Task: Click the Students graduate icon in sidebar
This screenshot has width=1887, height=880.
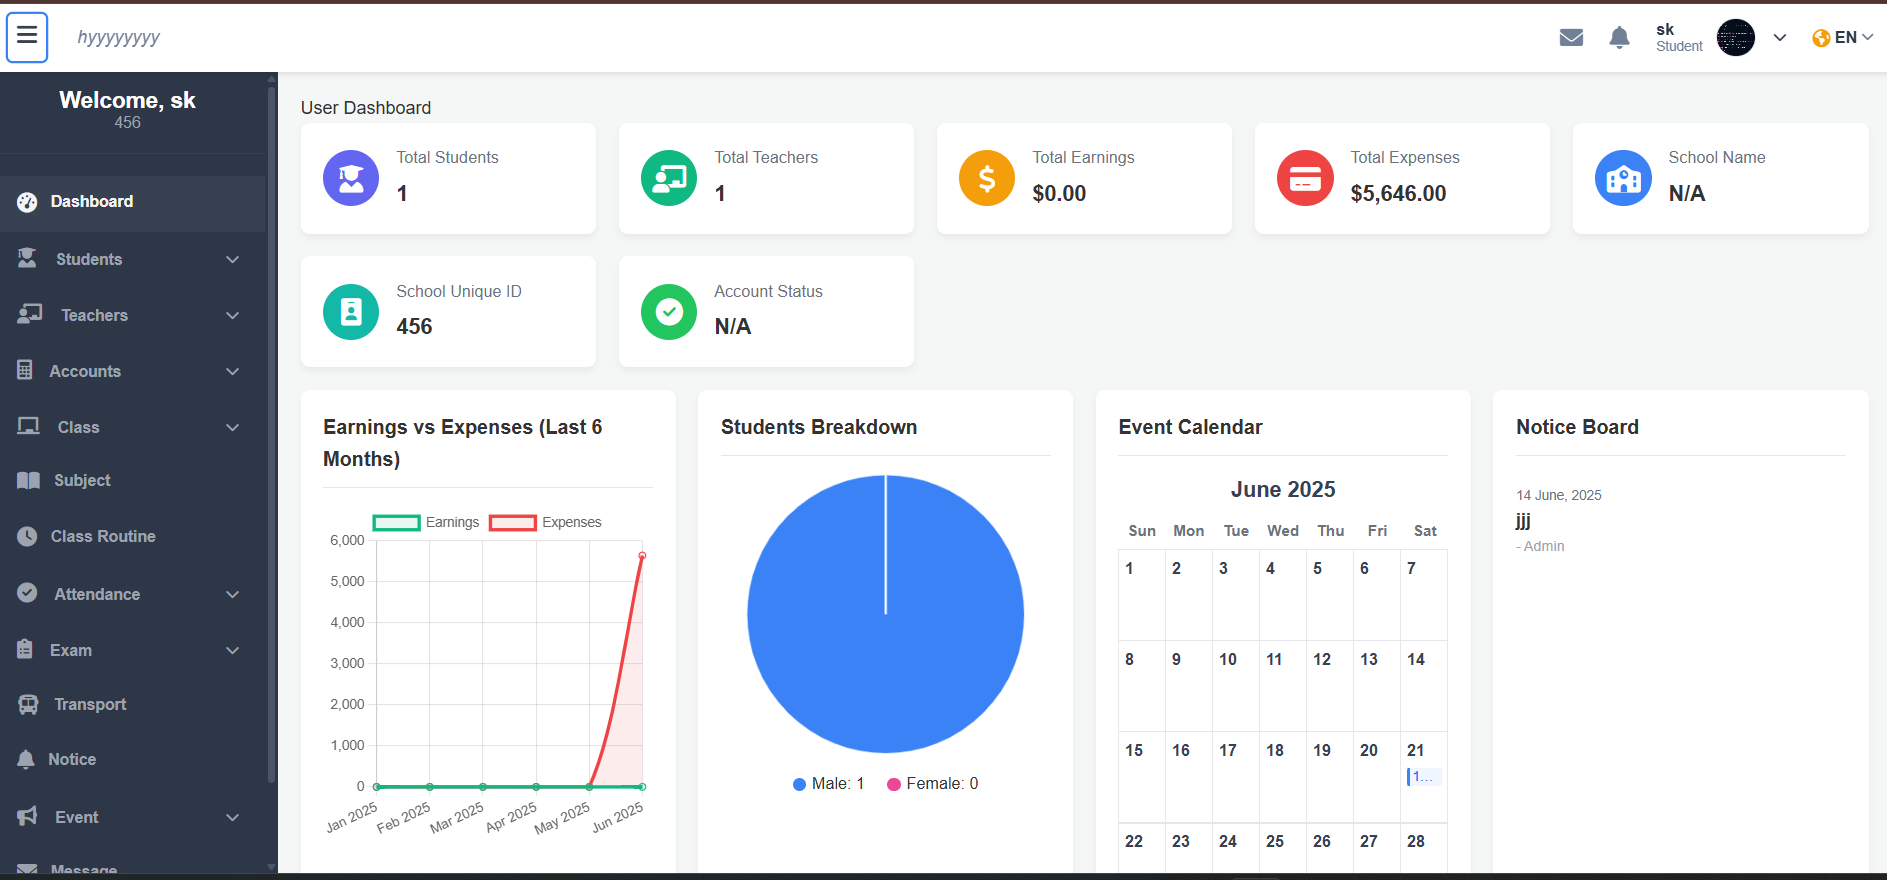Action: click(x=27, y=259)
